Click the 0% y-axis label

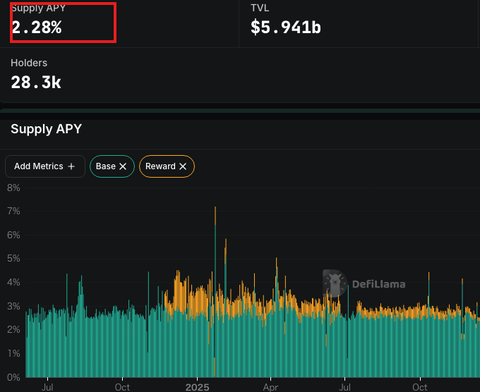coord(13,377)
